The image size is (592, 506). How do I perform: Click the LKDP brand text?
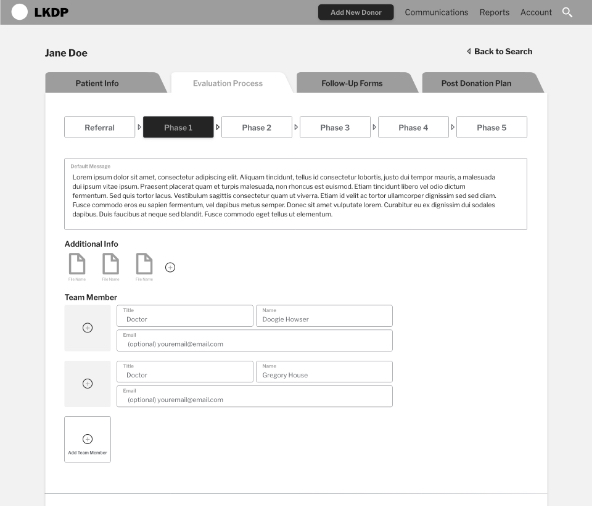coord(51,12)
